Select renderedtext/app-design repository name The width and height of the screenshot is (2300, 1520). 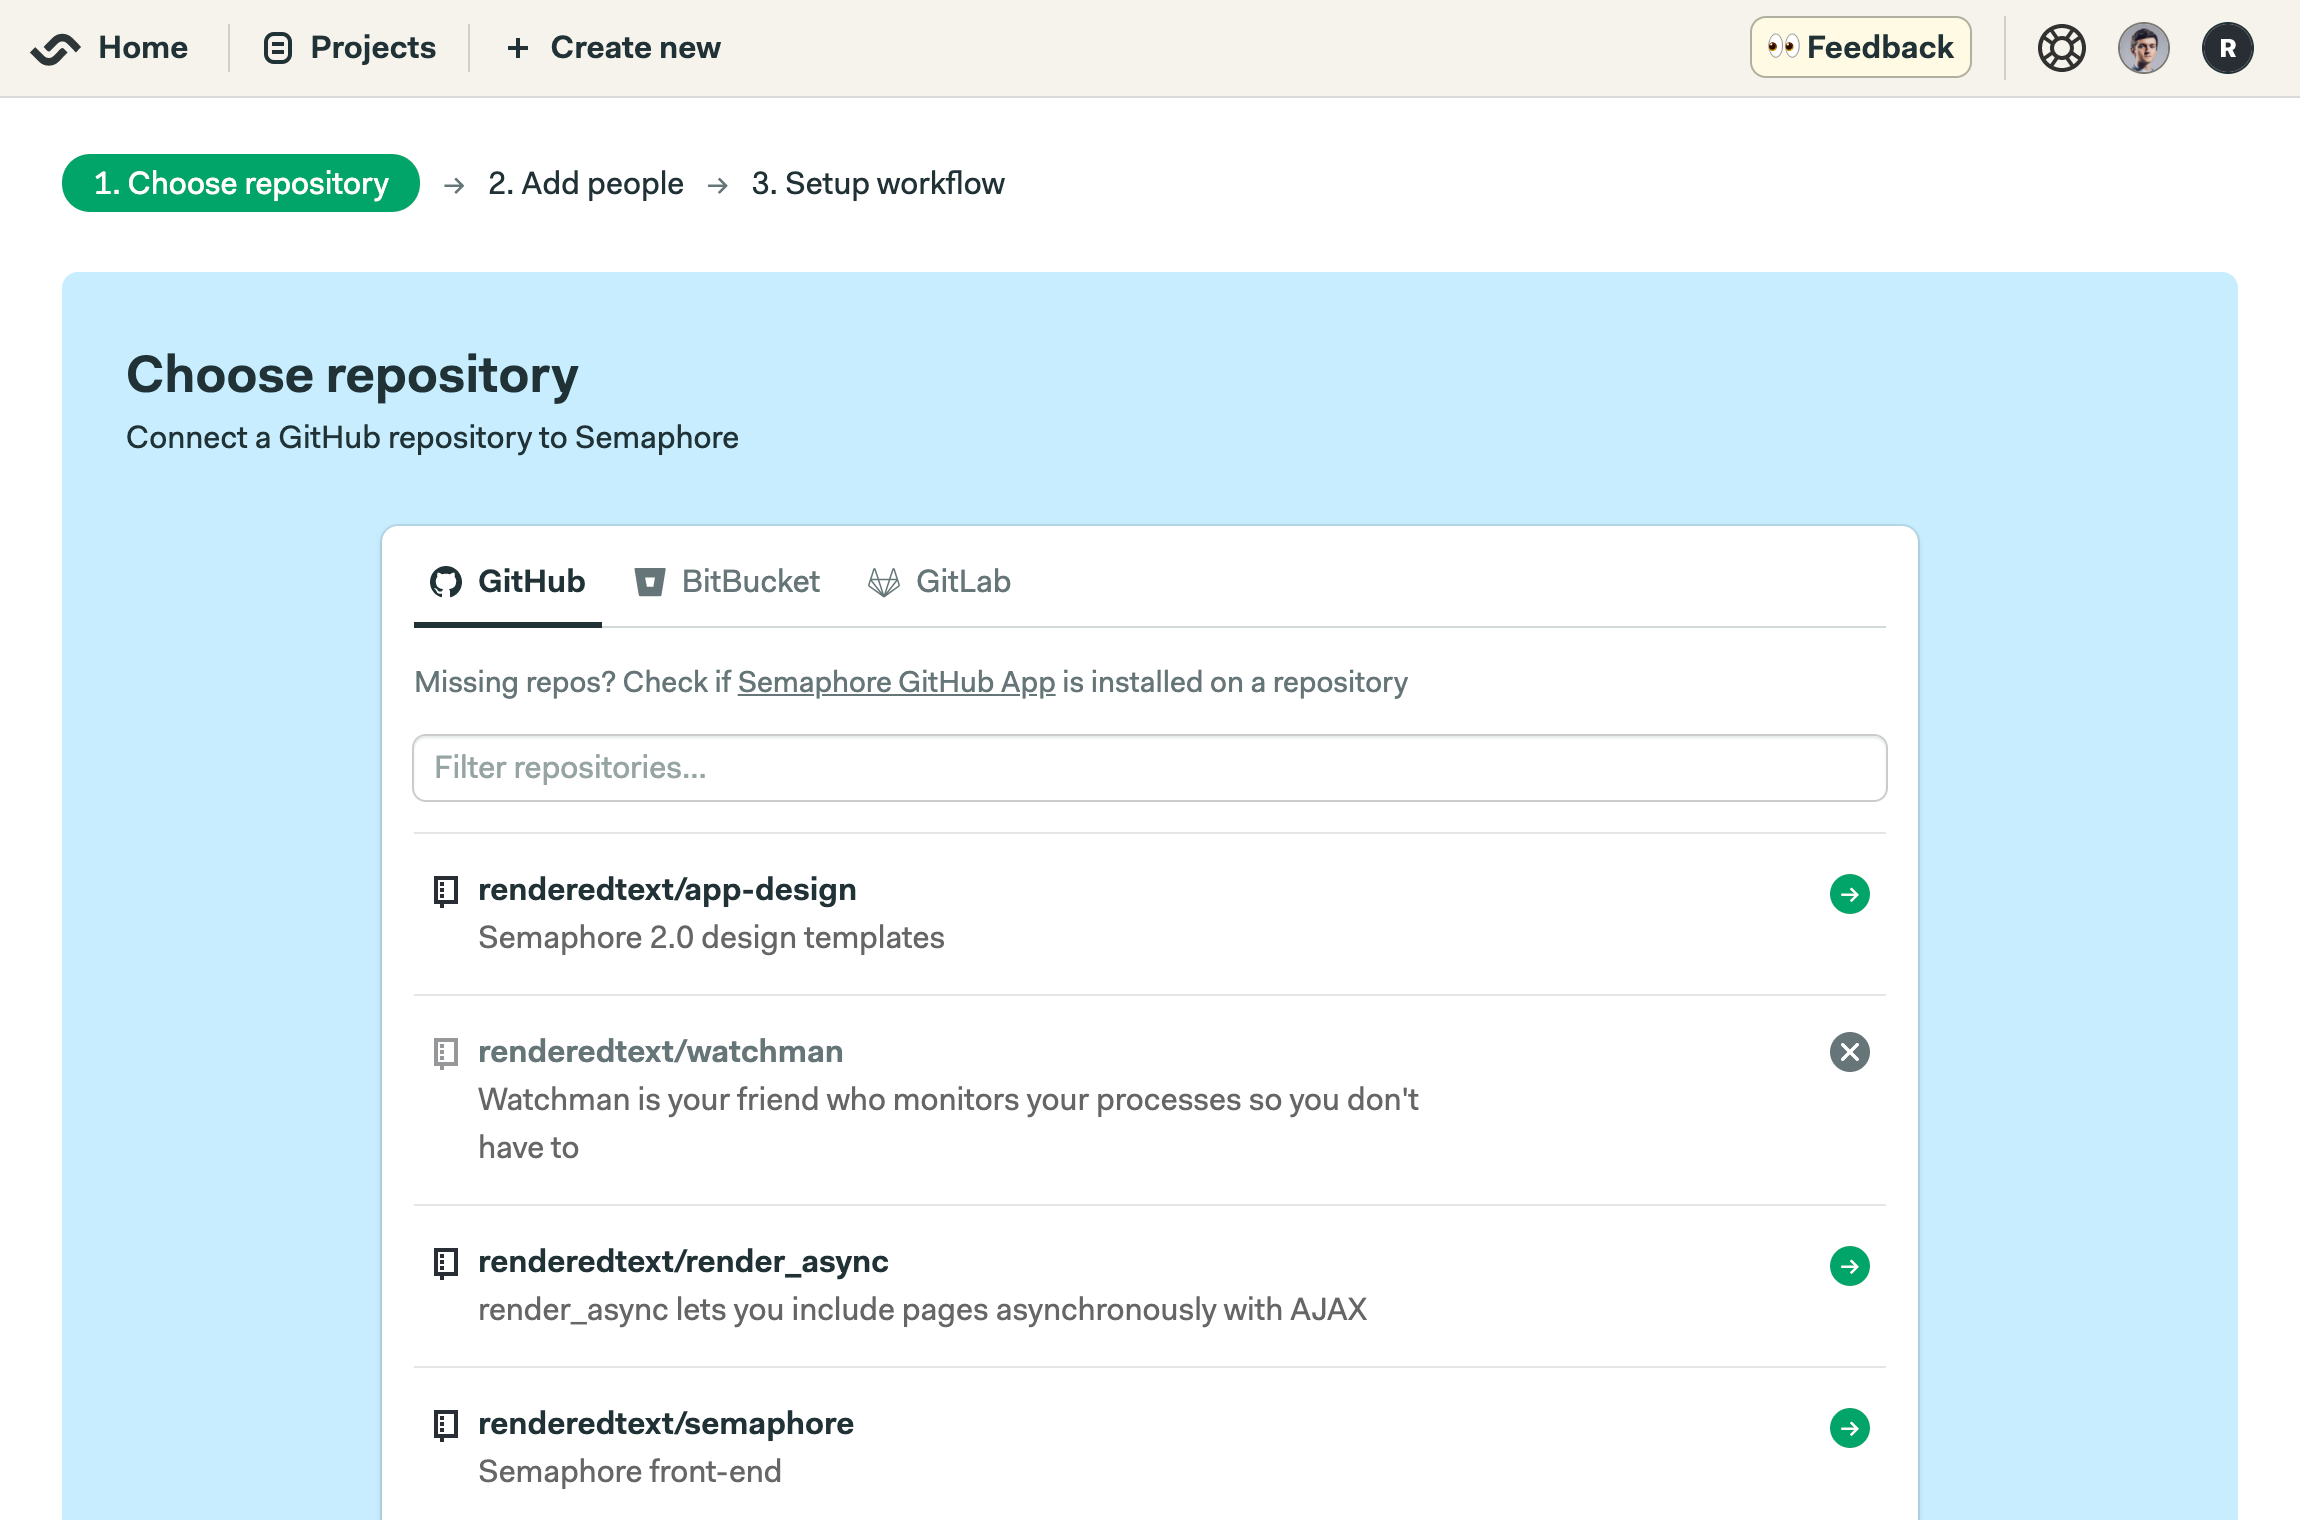(x=667, y=889)
